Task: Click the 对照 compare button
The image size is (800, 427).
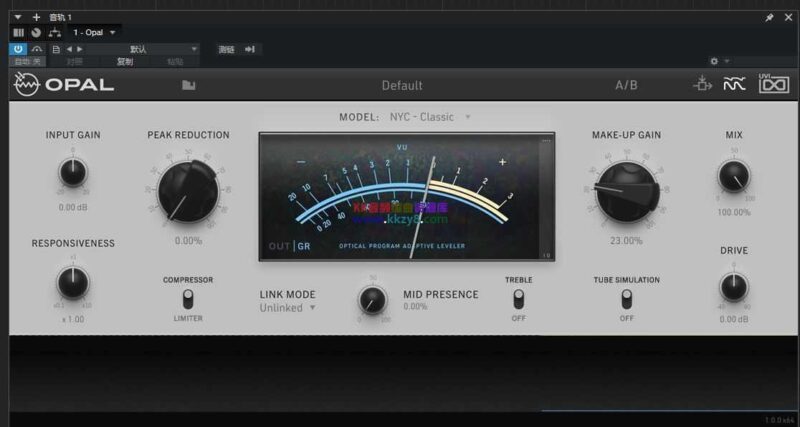Action: (74, 62)
